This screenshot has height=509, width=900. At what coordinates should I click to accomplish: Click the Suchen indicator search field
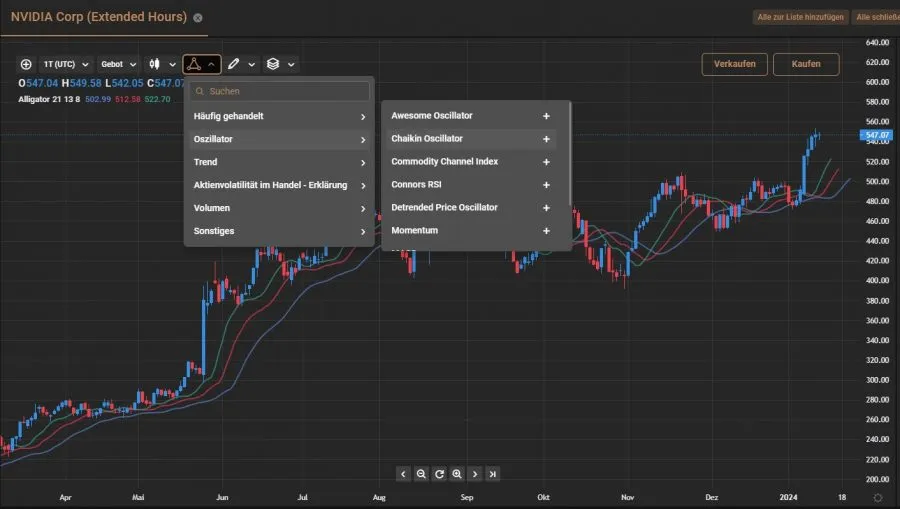coord(285,91)
